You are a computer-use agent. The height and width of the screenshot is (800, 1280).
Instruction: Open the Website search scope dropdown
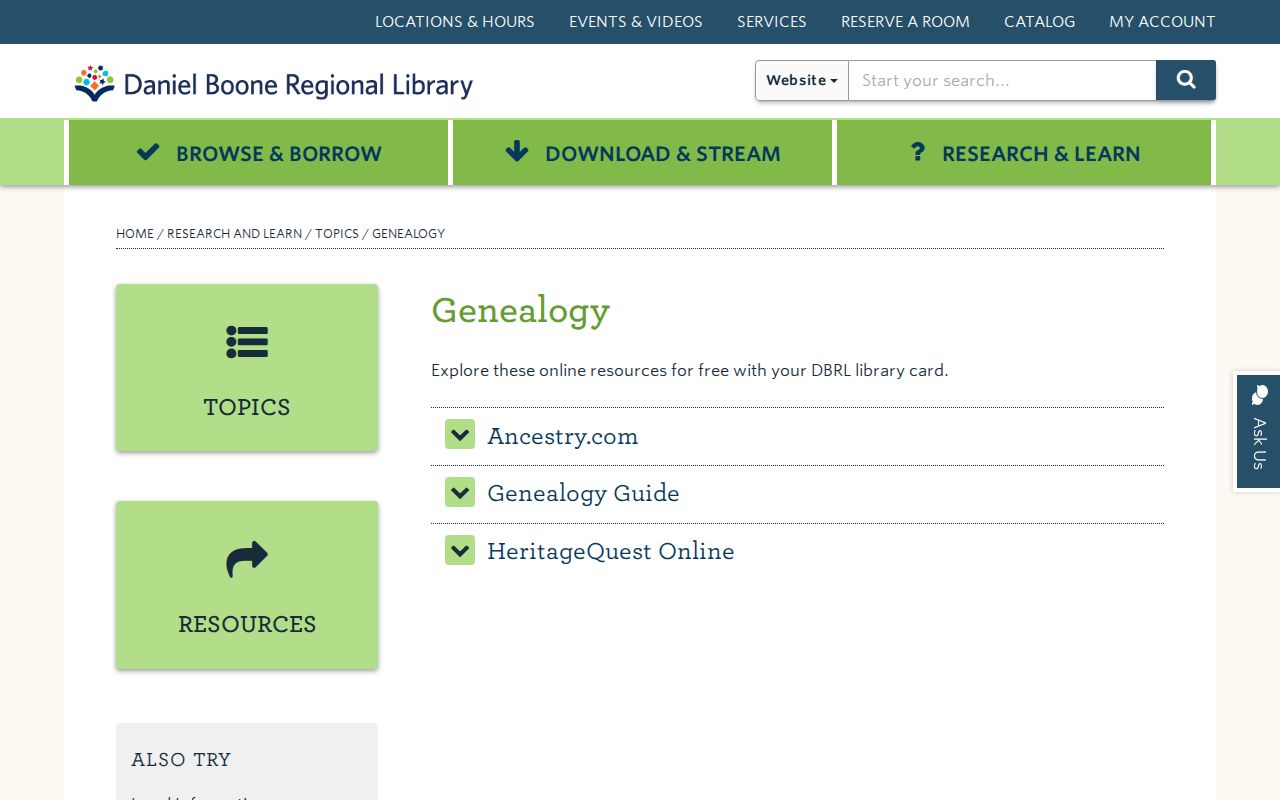[802, 80]
